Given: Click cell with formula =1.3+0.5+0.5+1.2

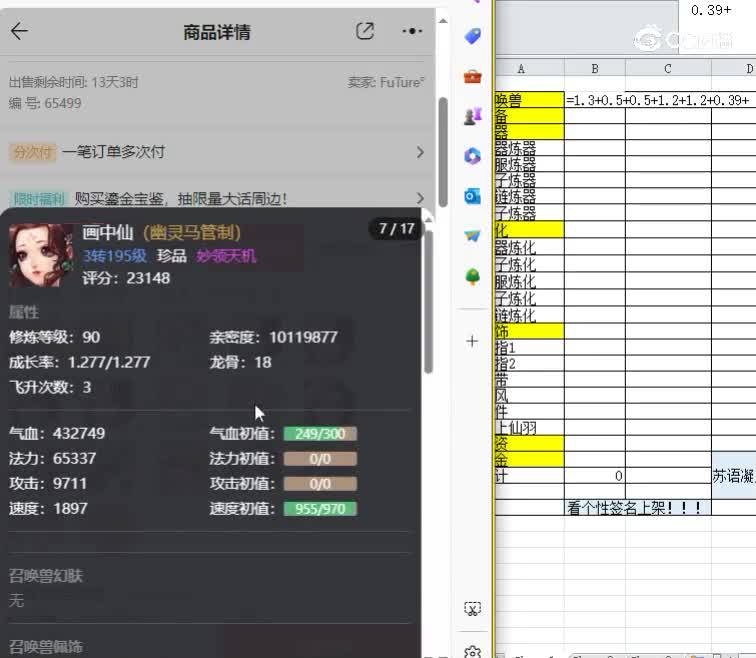Looking at the screenshot, I should (595, 100).
